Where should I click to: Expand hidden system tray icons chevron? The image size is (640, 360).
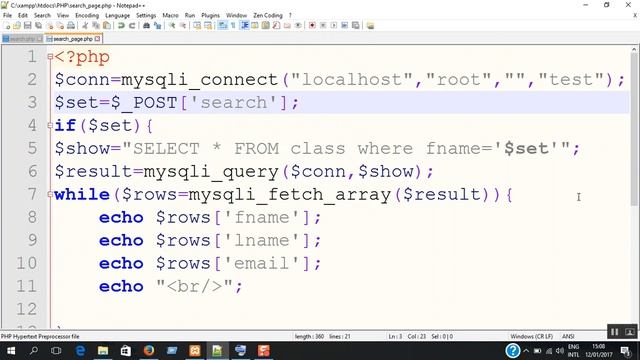click(x=526, y=351)
